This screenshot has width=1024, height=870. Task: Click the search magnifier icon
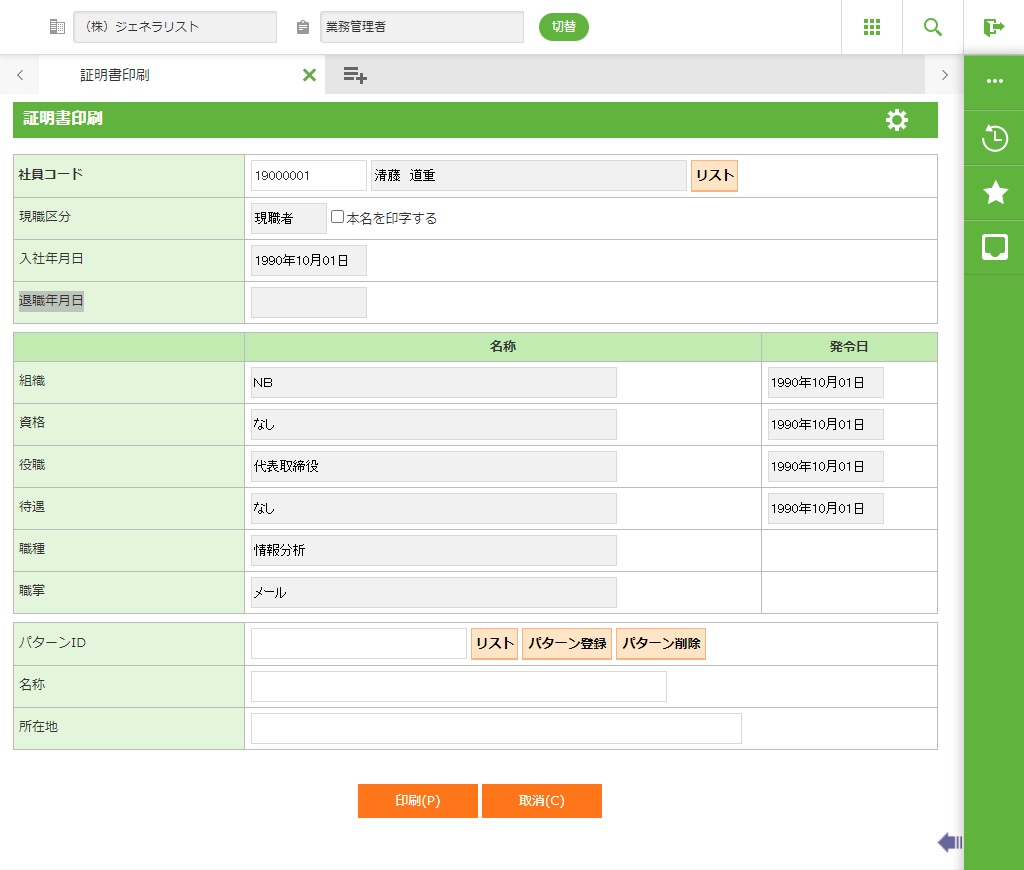pos(932,27)
